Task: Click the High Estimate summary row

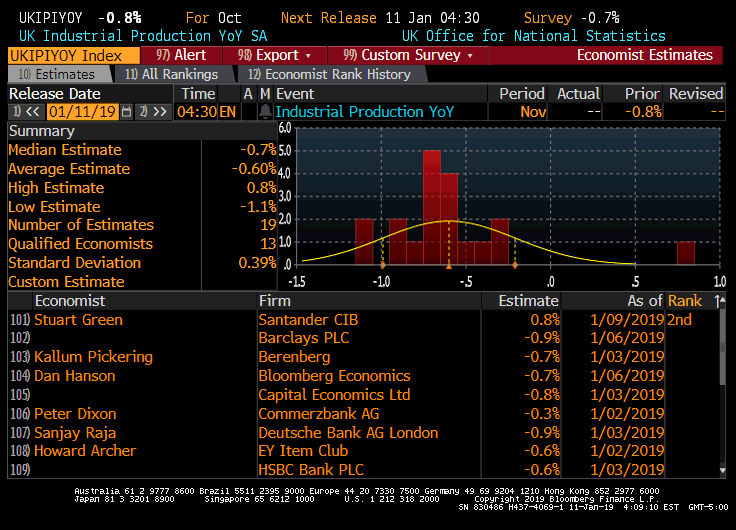Action: pos(142,188)
